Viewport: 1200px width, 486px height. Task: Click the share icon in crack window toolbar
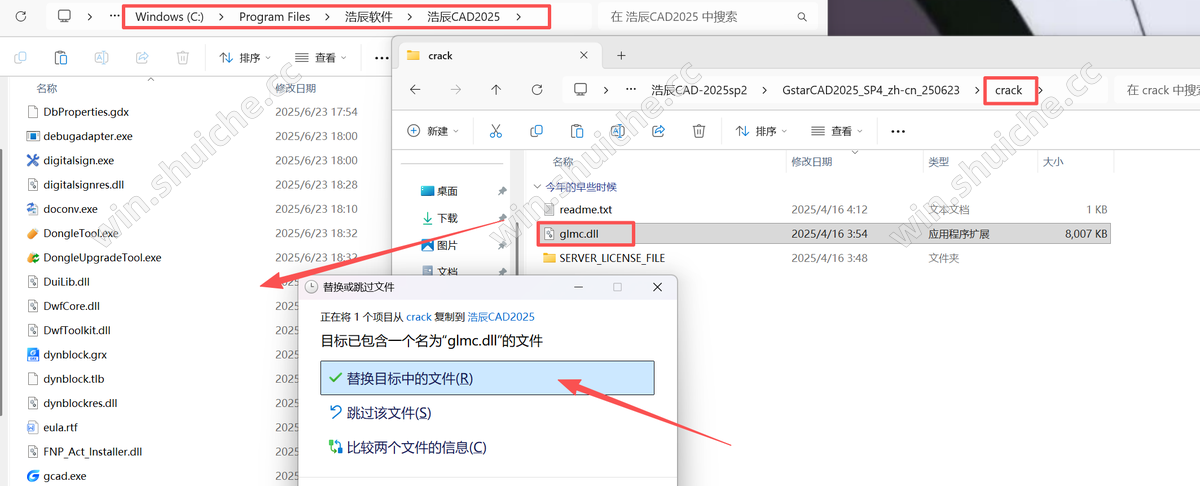tap(659, 131)
